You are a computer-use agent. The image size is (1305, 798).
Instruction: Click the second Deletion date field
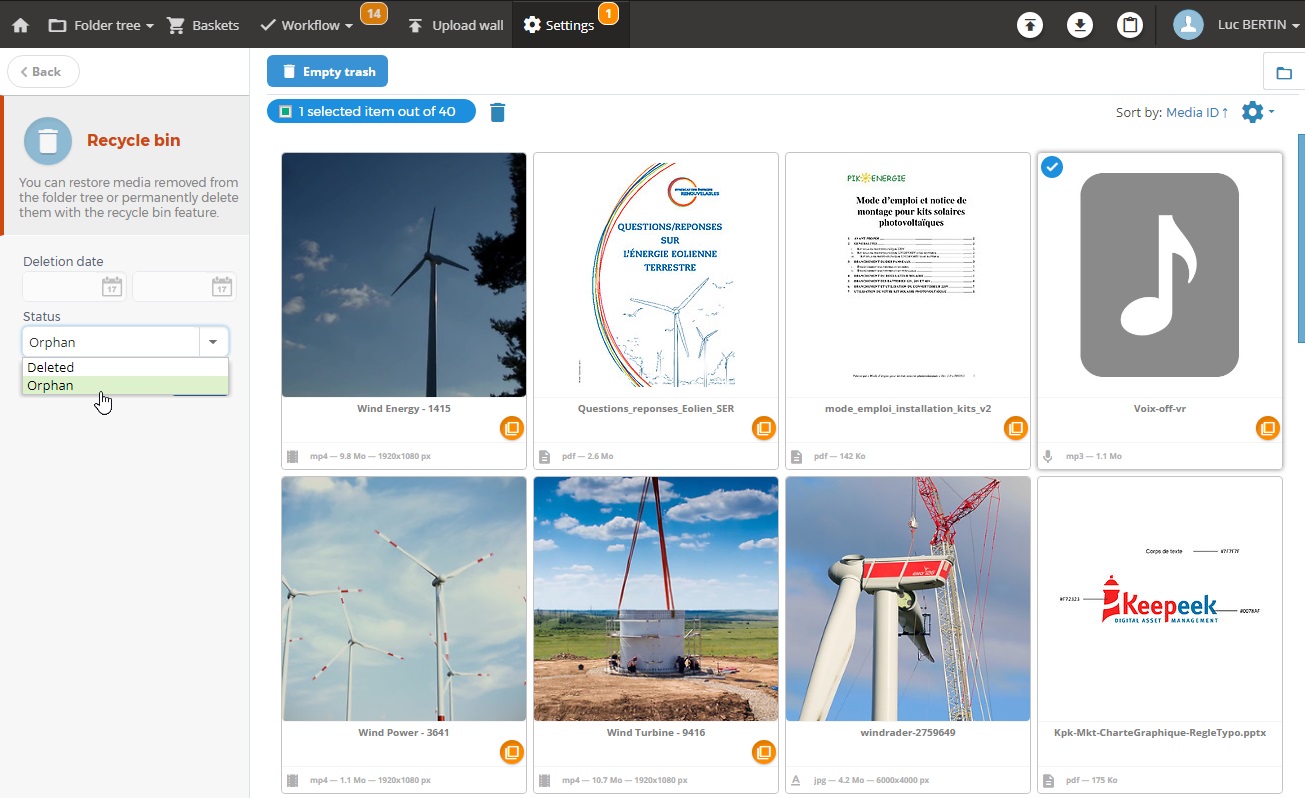185,287
